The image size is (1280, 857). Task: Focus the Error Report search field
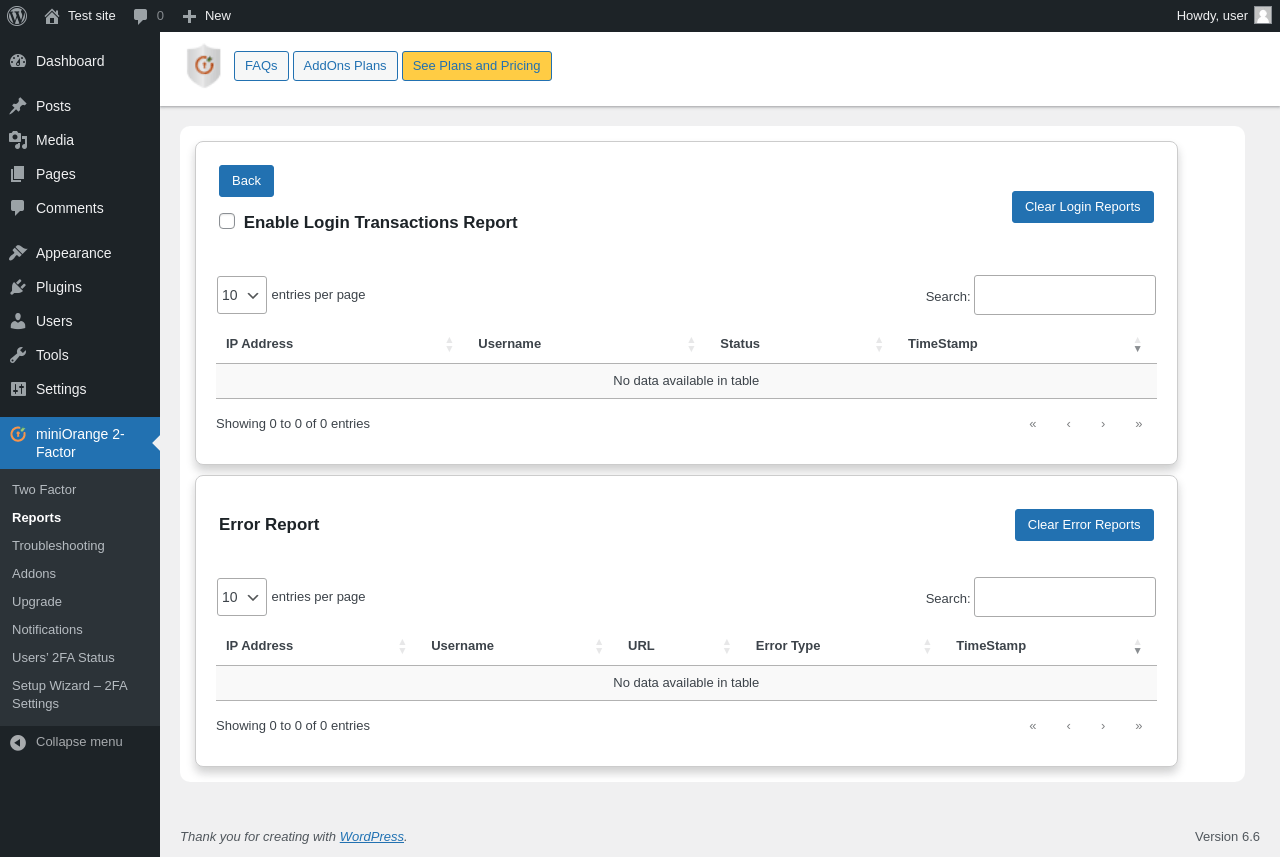coord(1065,597)
